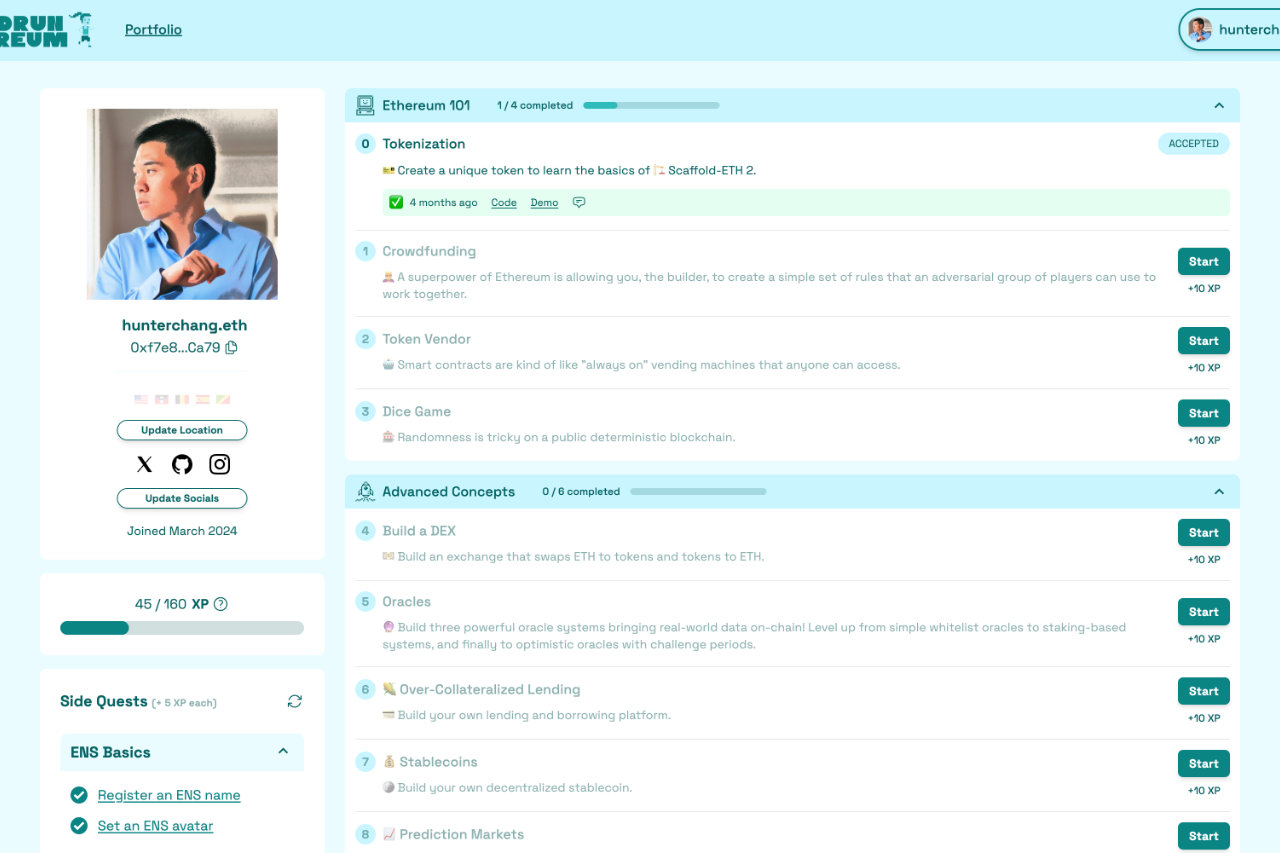Go to the Portfolio nav link
This screenshot has height=853, width=1280.
[x=153, y=30]
